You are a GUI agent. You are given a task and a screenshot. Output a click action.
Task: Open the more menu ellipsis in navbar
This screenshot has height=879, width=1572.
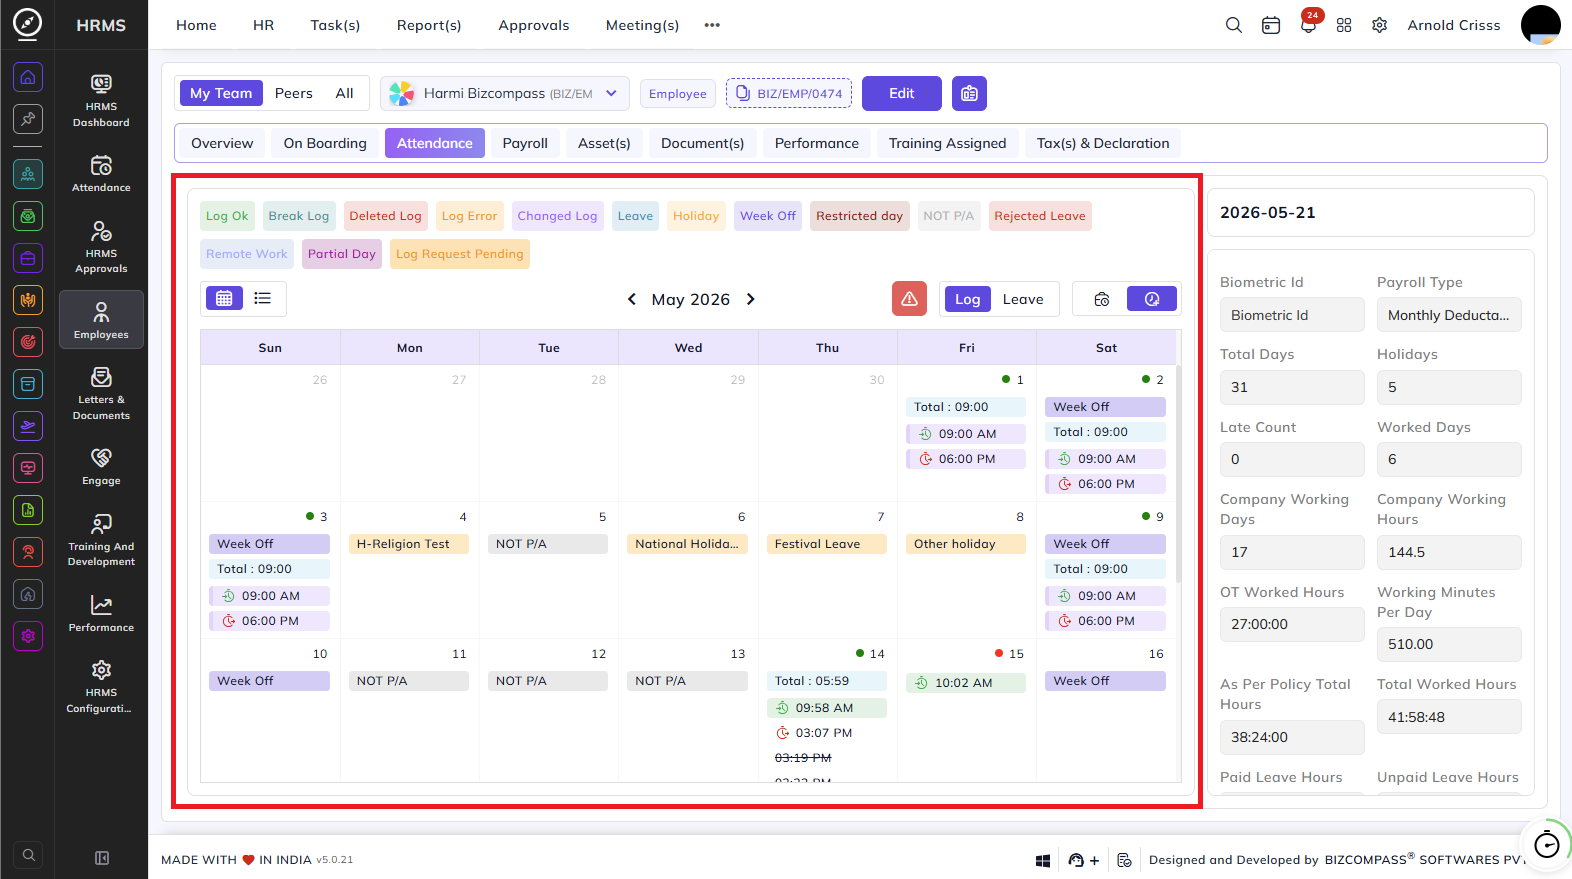coord(712,25)
